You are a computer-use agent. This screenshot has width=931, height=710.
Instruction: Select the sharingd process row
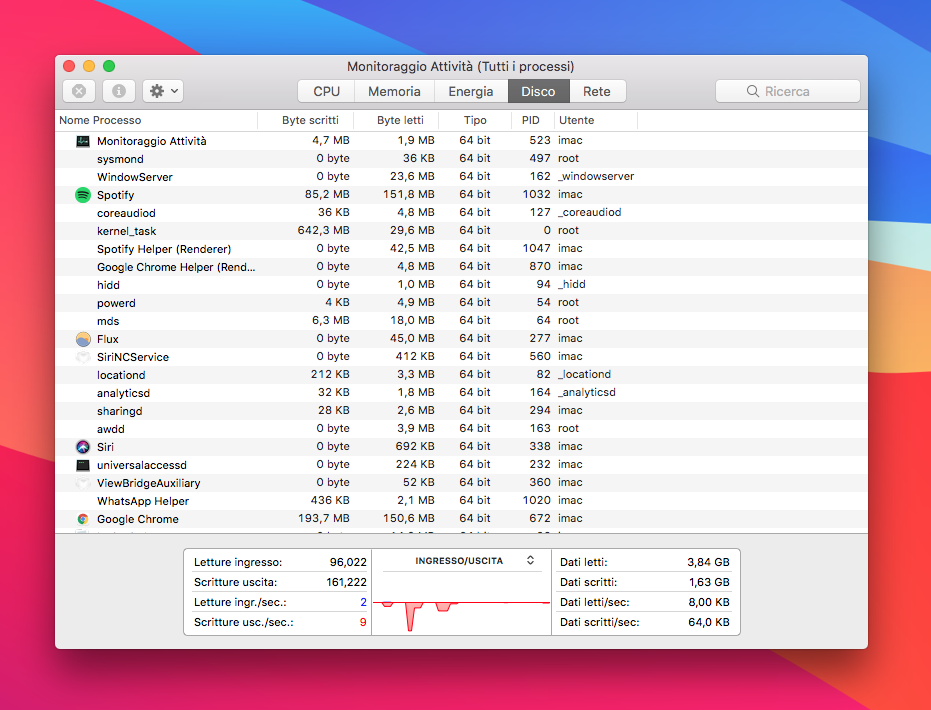coord(461,411)
